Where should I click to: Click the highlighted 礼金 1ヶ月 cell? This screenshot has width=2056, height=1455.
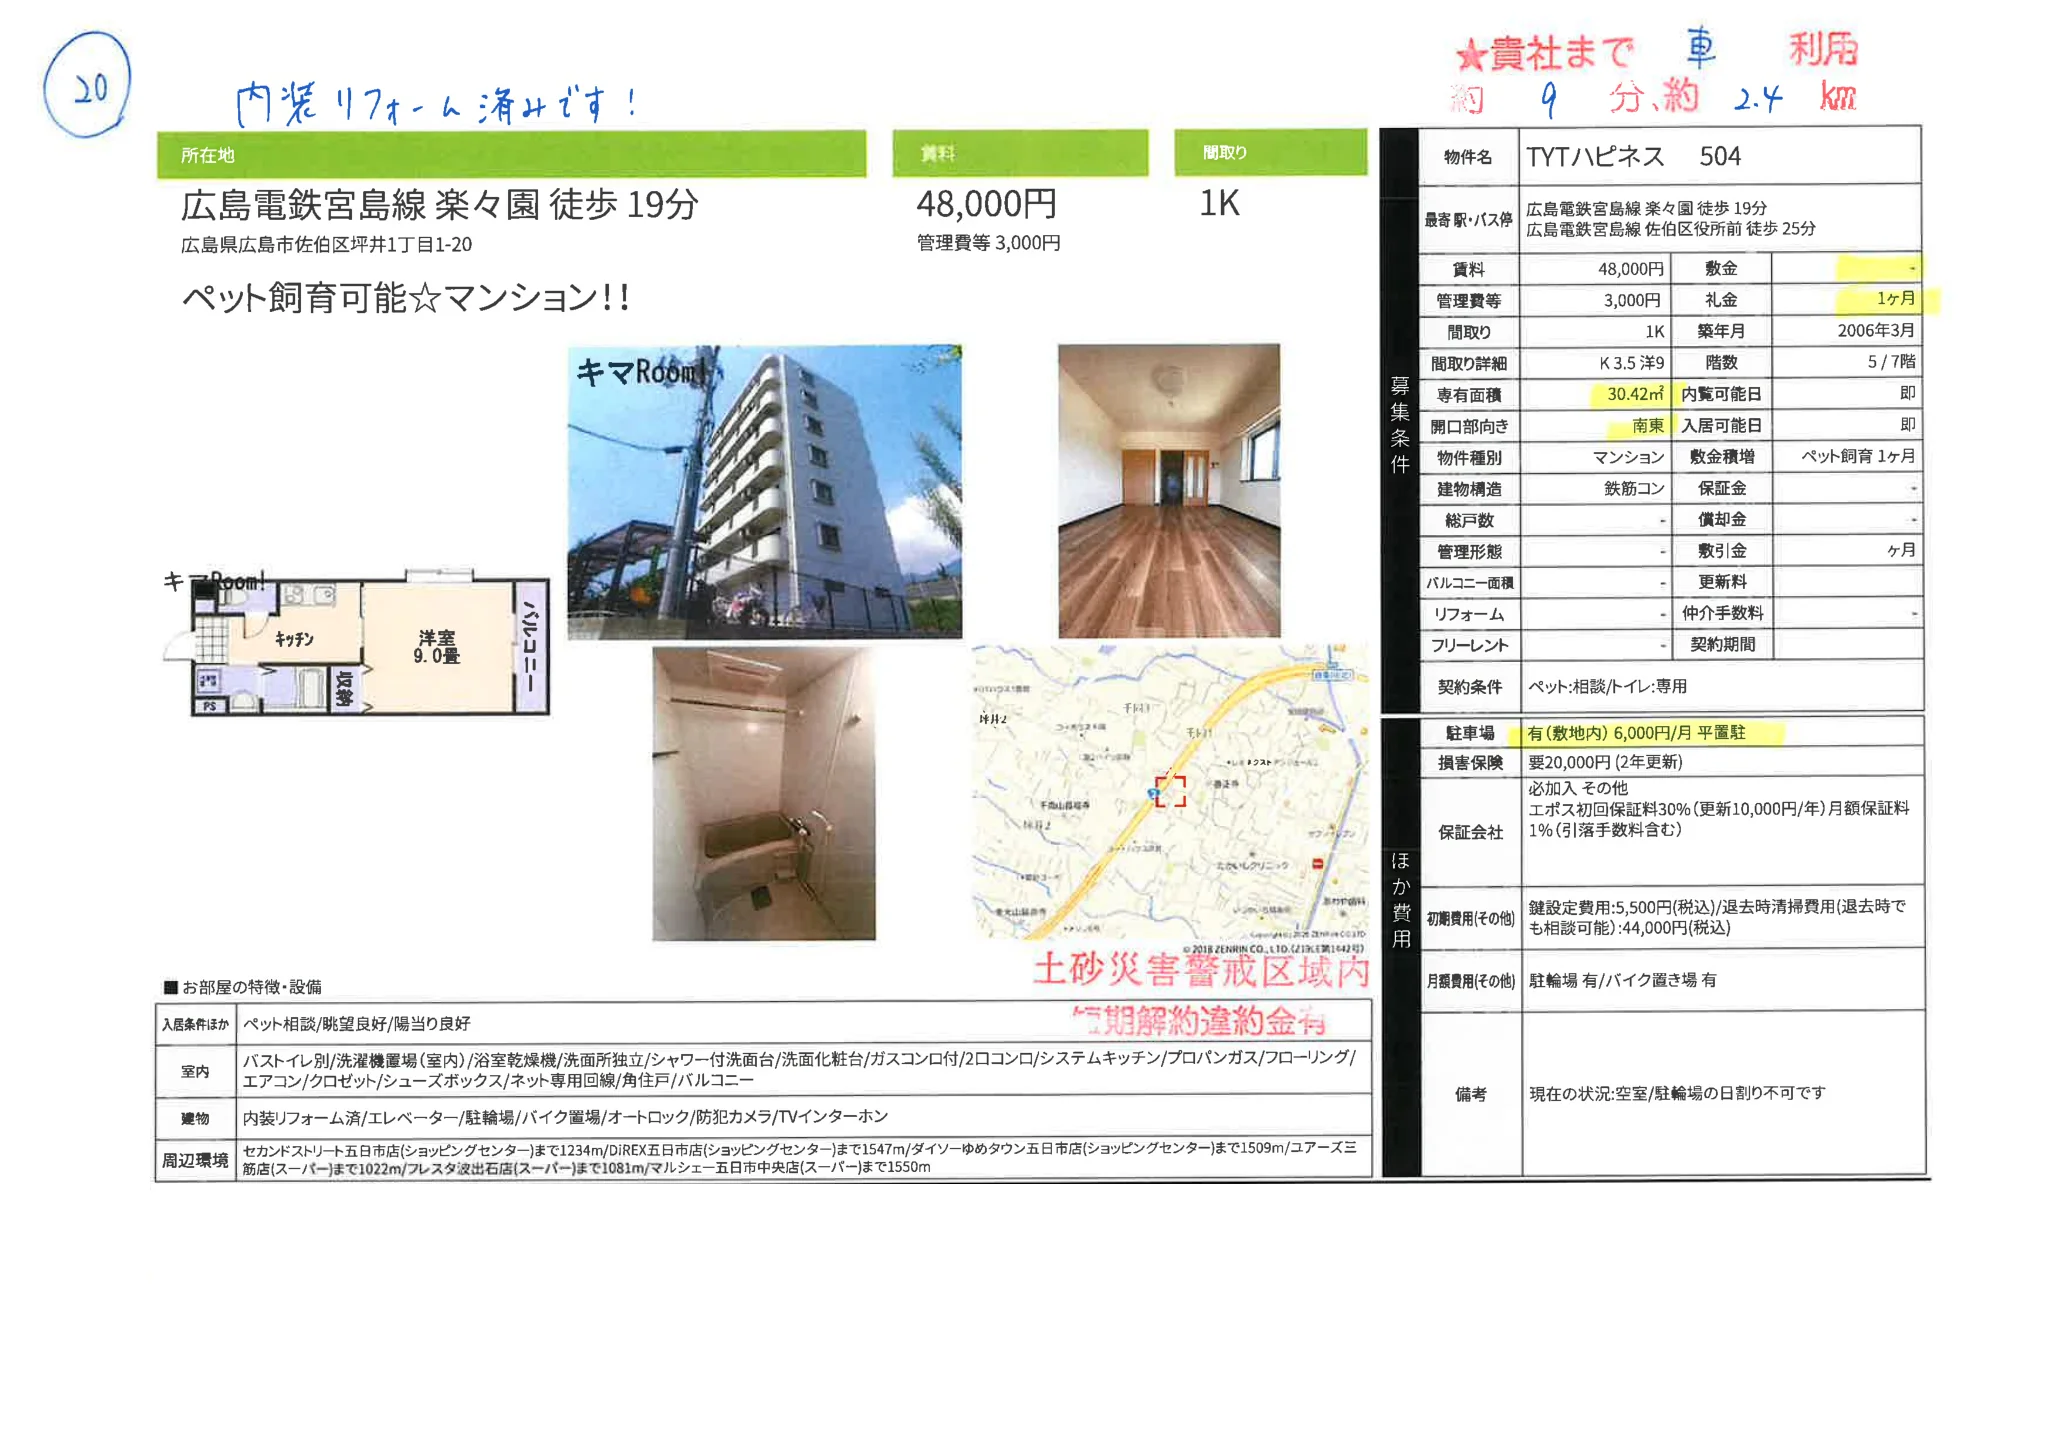(1893, 299)
